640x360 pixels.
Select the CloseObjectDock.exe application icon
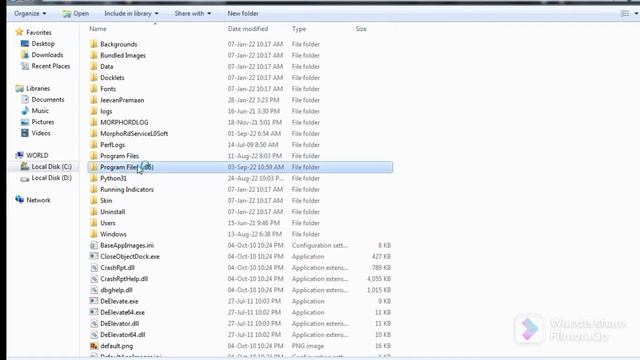pos(94,256)
